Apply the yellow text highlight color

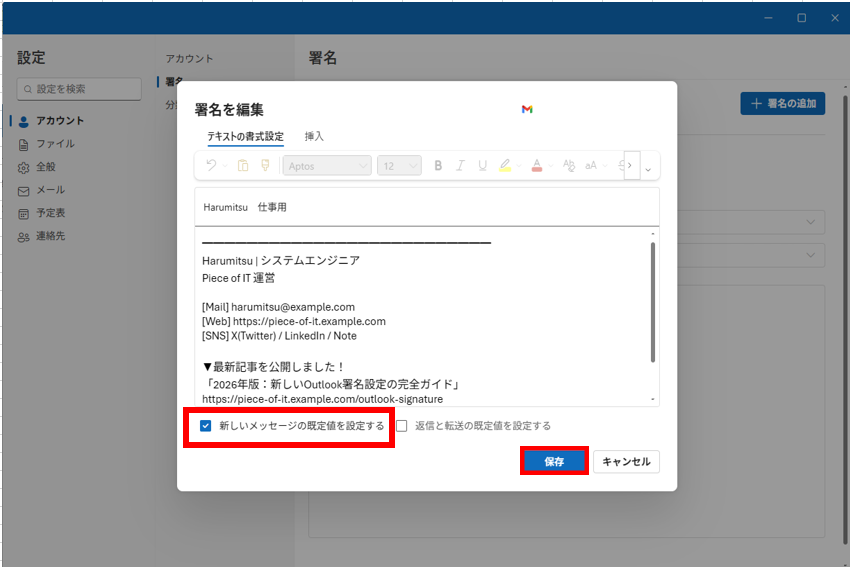505,166
